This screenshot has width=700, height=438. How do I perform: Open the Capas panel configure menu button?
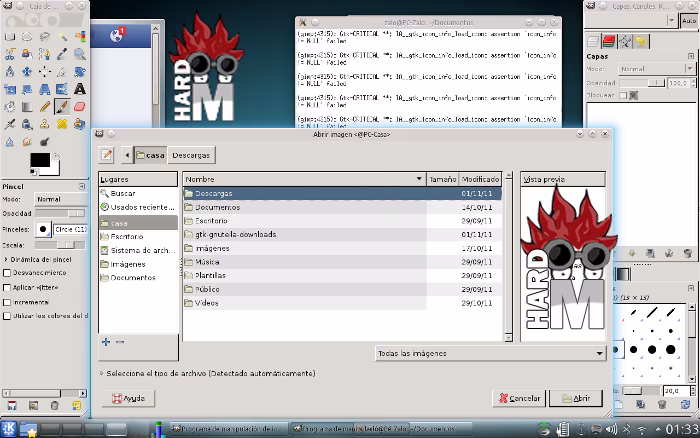(691, 56)
